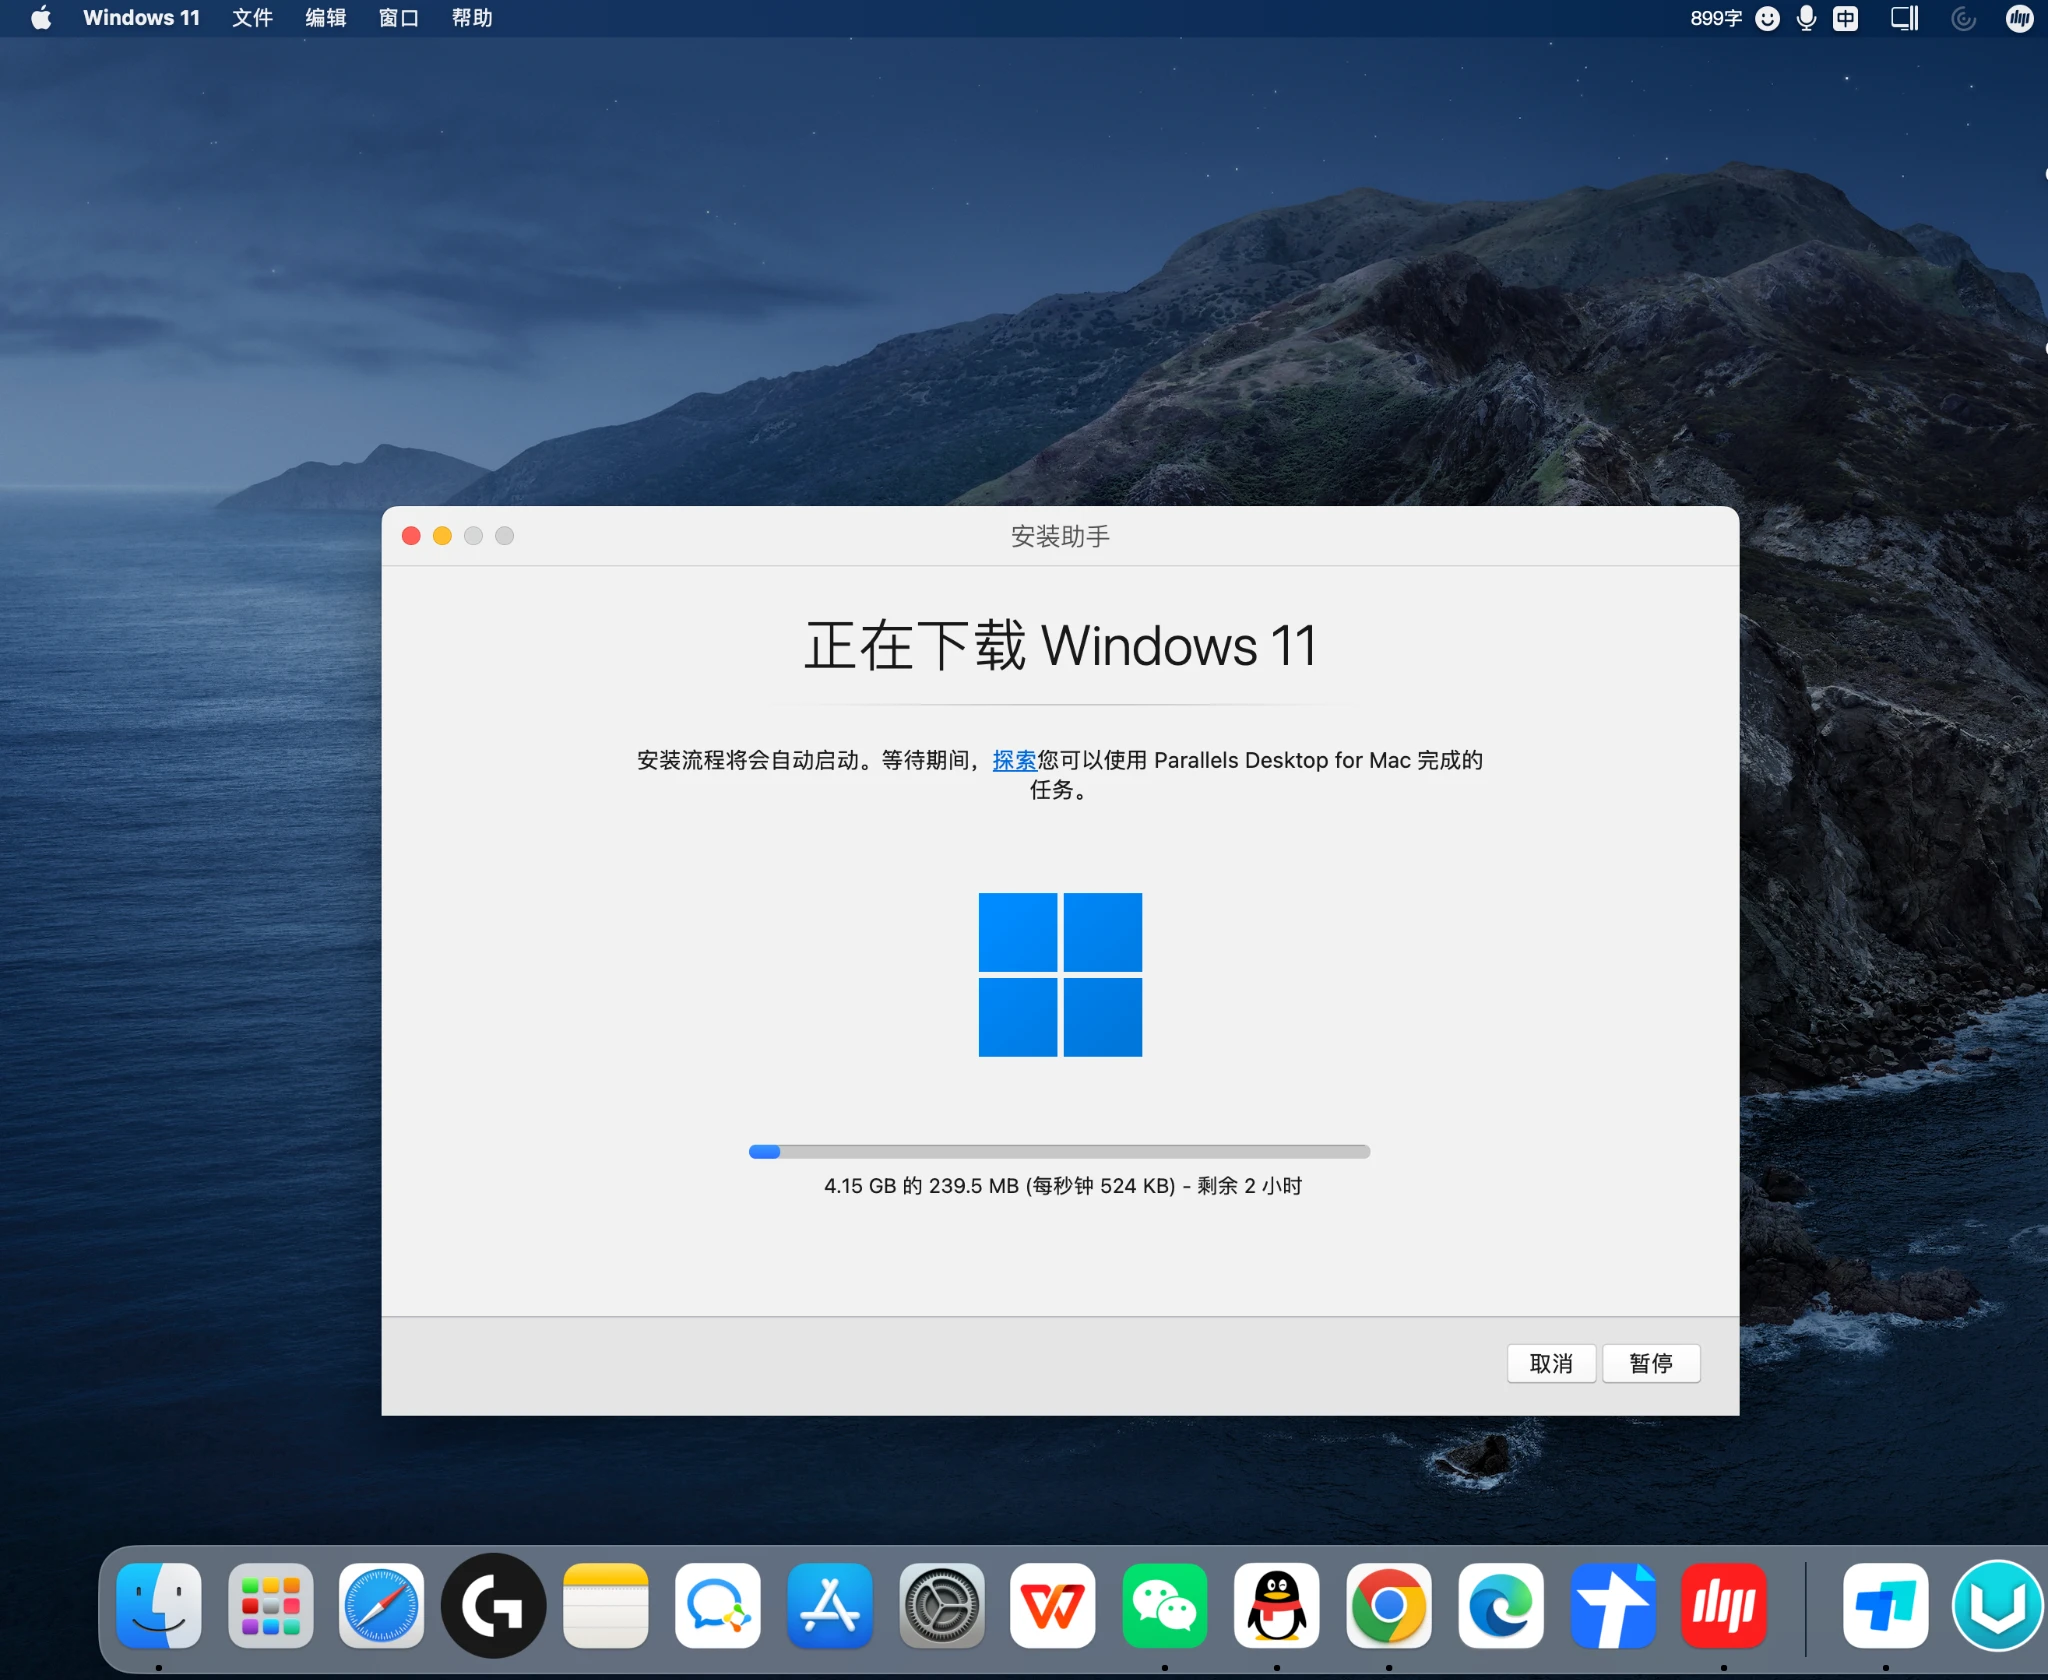Cancel the Windows 11 download (取消)

tap(1550, 1363)
